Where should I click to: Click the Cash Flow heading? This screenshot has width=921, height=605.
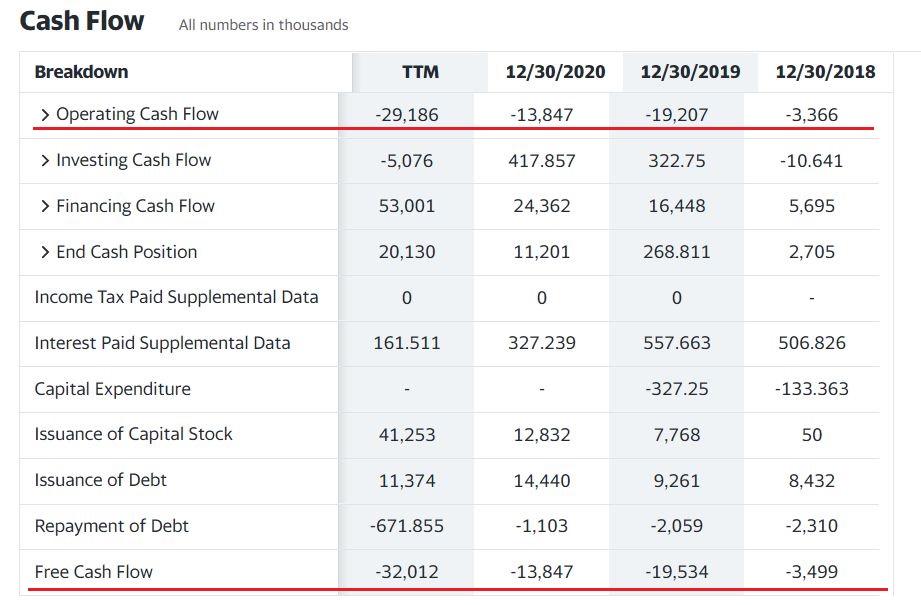point(82,21)
